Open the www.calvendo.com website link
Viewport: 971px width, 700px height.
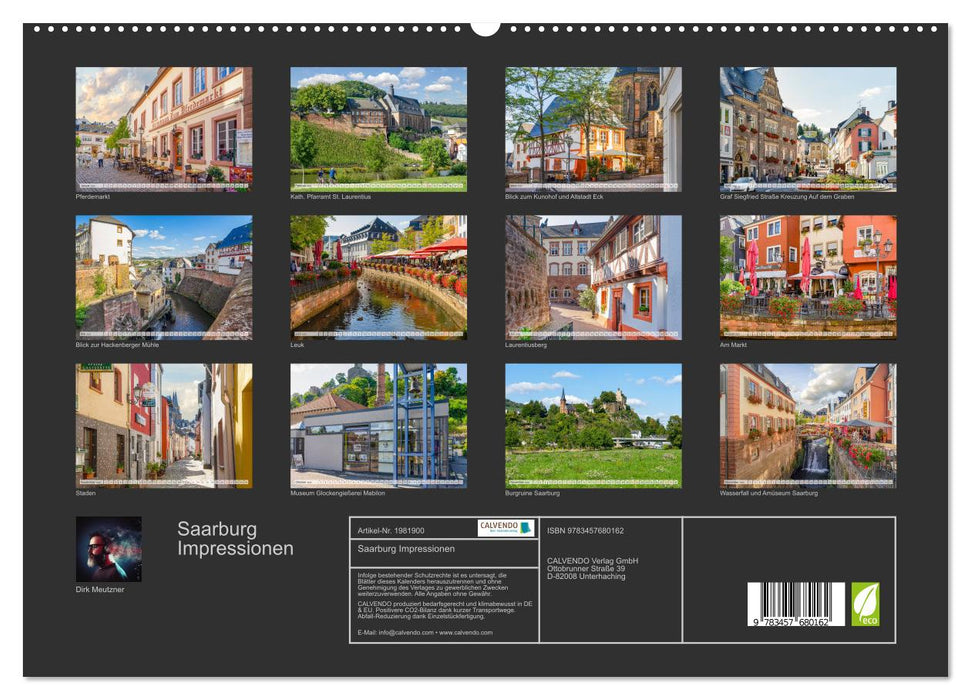[x=466, y=633]
